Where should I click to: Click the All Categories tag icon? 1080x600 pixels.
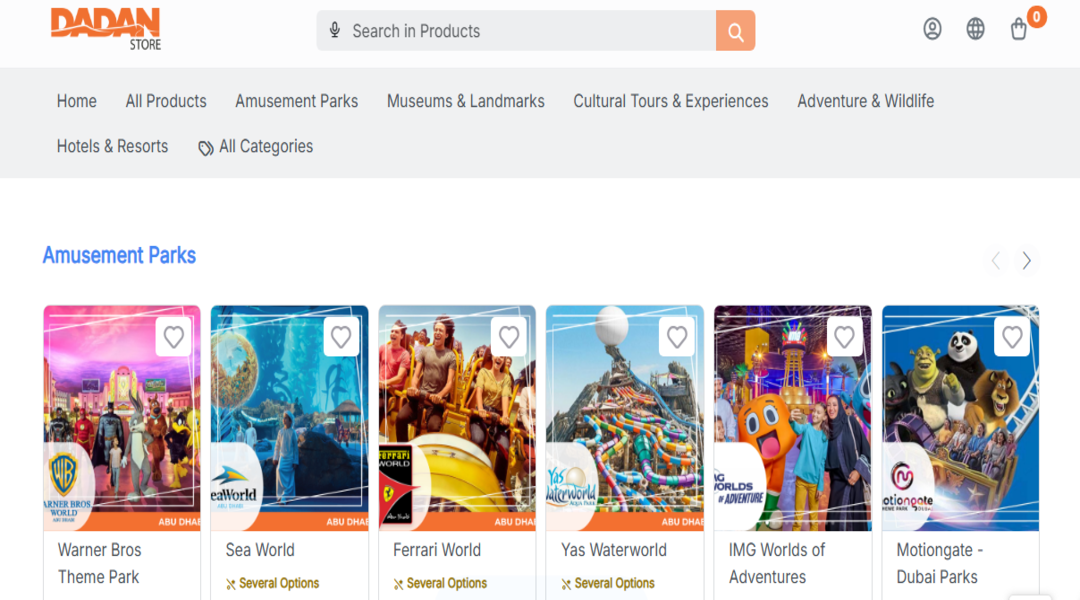click(x=205, y=147)
